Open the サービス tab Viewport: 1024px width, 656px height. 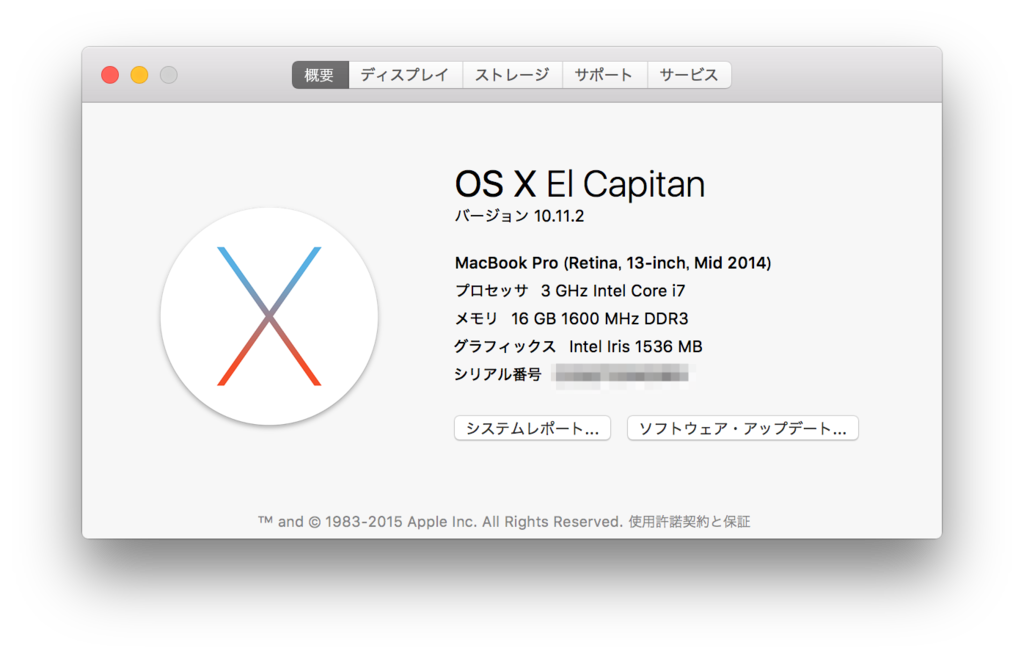click(x=689, y=75)
